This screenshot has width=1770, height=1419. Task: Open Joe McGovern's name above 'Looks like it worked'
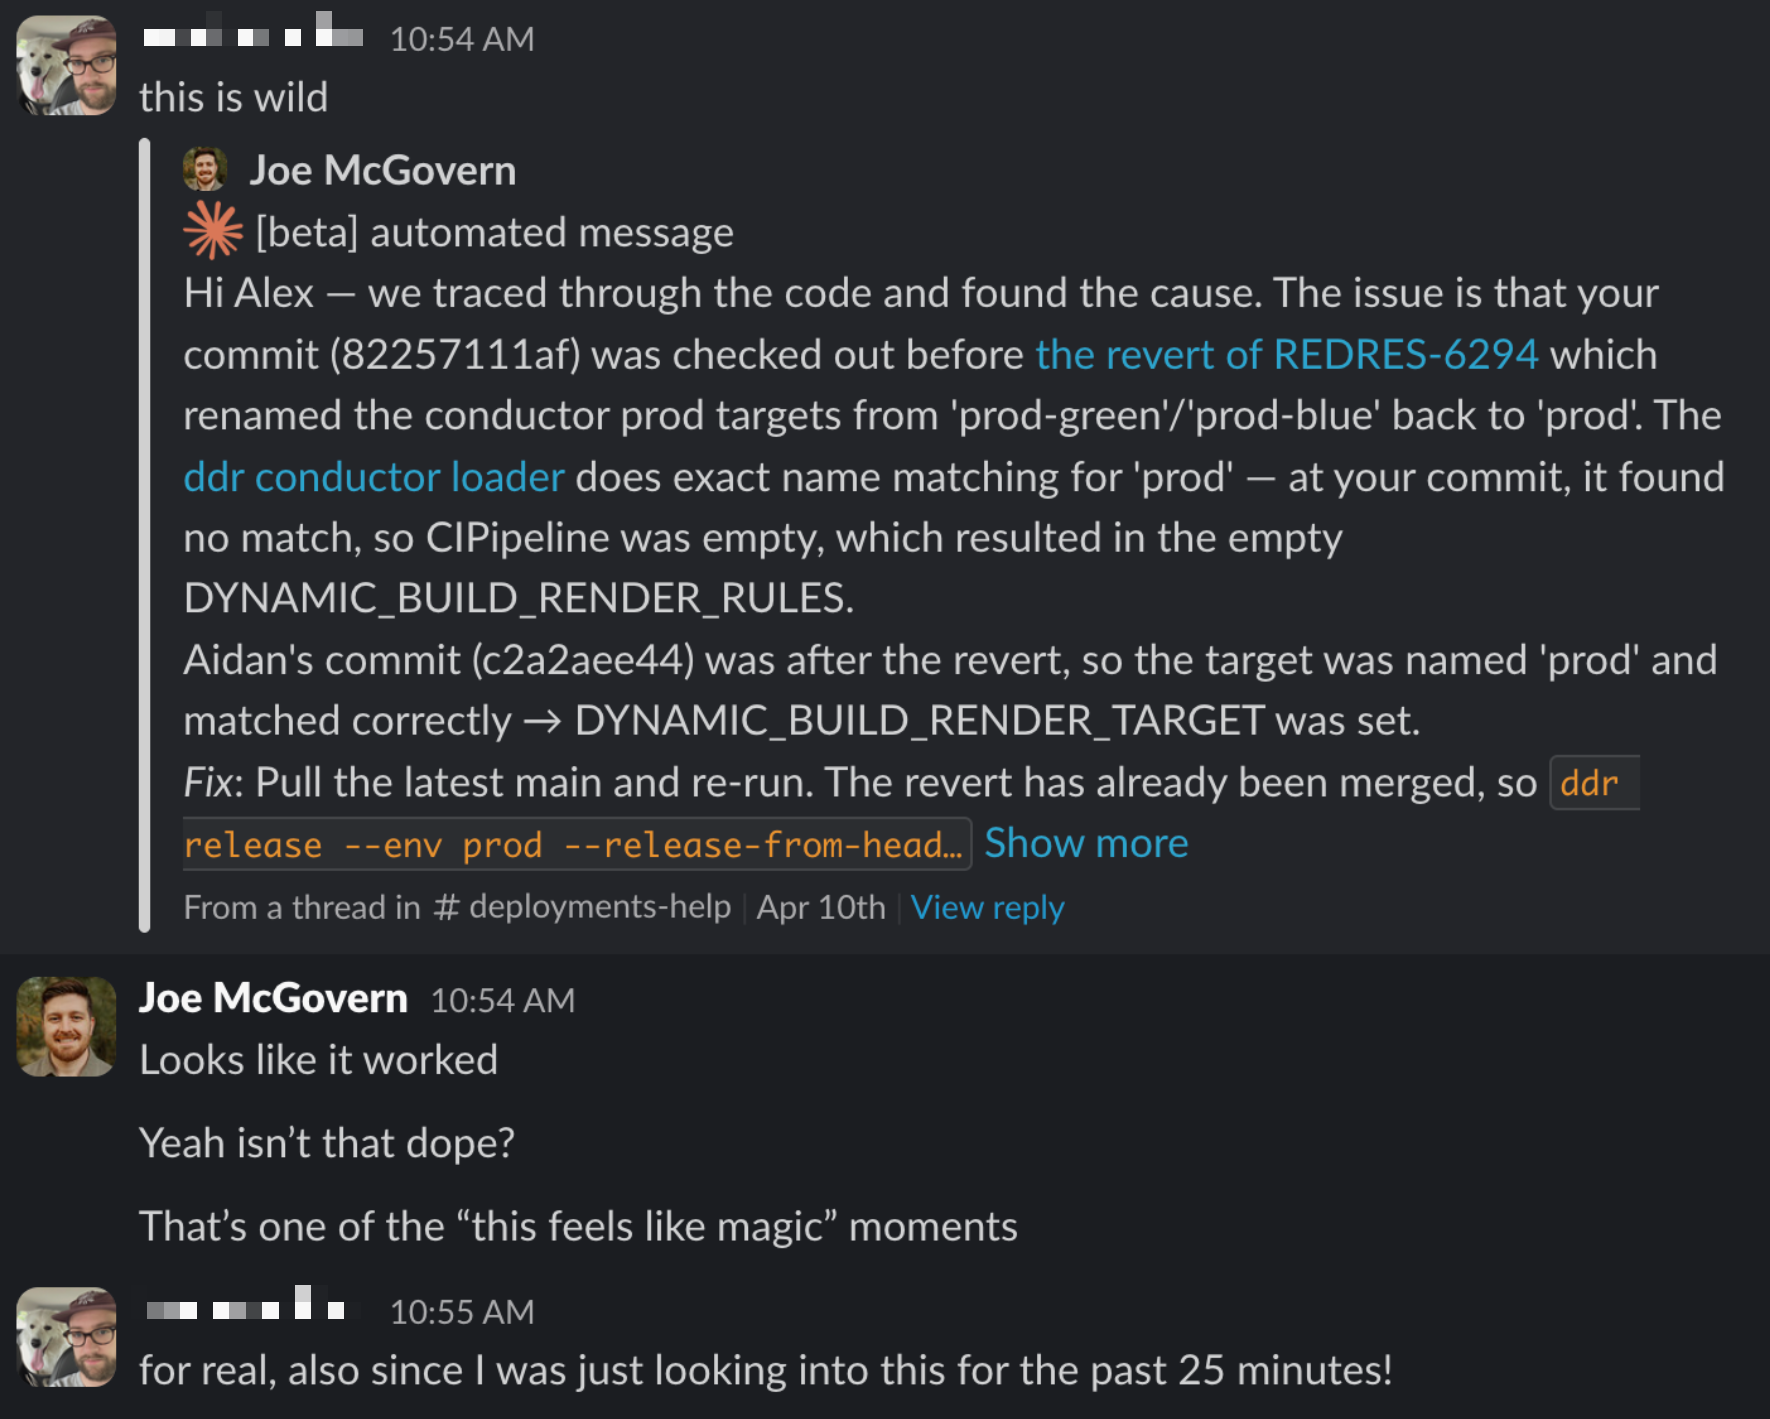(273, 998)
